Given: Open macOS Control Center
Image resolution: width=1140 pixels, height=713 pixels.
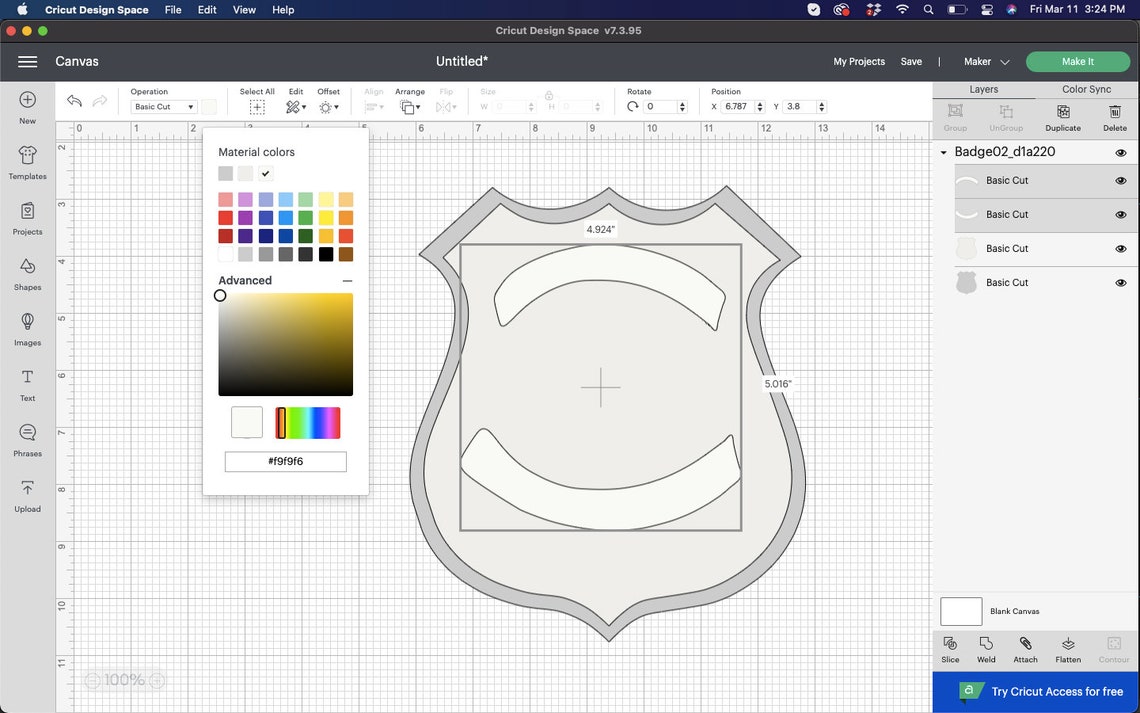Looking at the screenshot, I should [987, 9].
